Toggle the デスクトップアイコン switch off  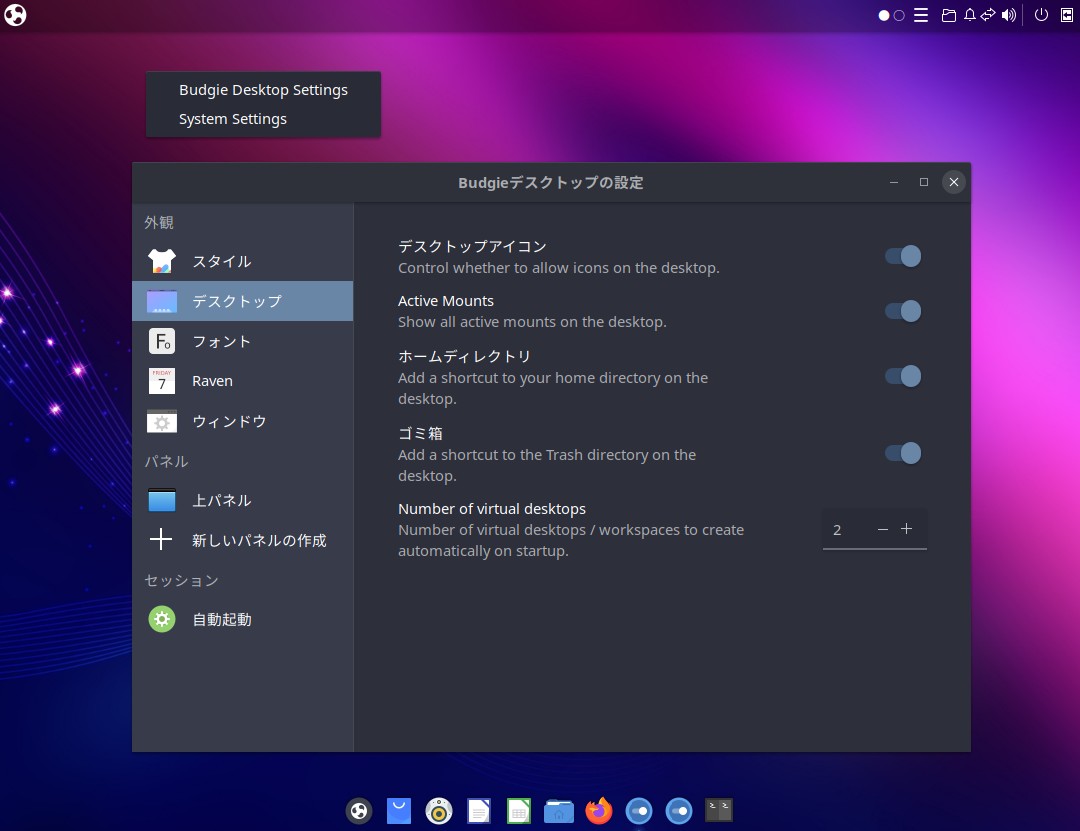[x=903, y=256]
